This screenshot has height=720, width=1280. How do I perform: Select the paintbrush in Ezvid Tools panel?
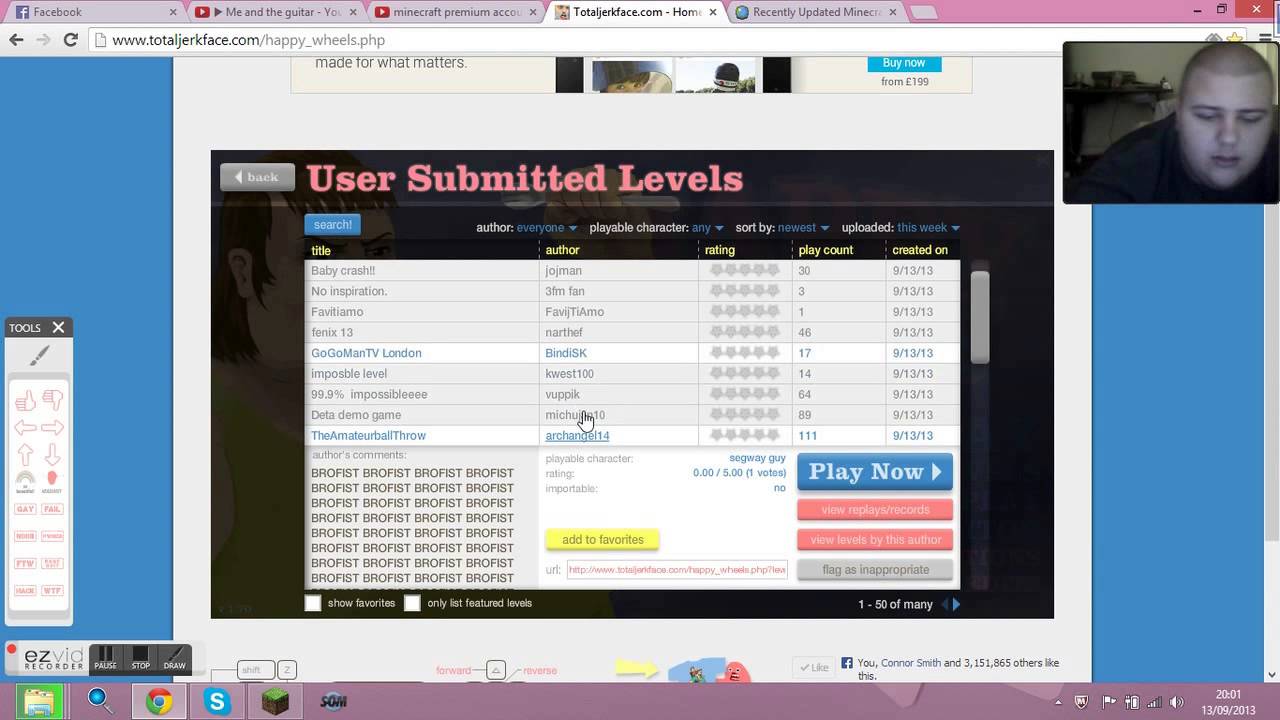coord(38,355)
